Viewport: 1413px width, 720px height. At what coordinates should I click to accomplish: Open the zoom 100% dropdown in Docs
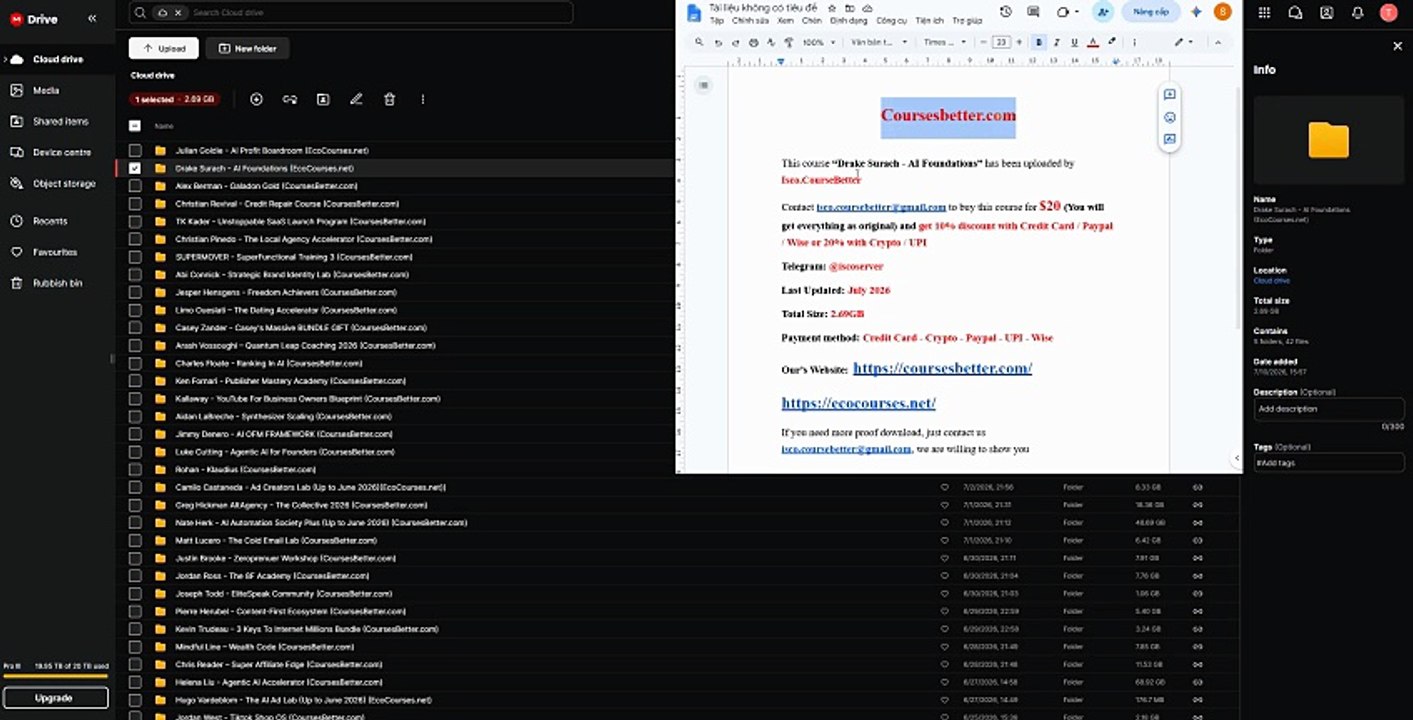819,42
